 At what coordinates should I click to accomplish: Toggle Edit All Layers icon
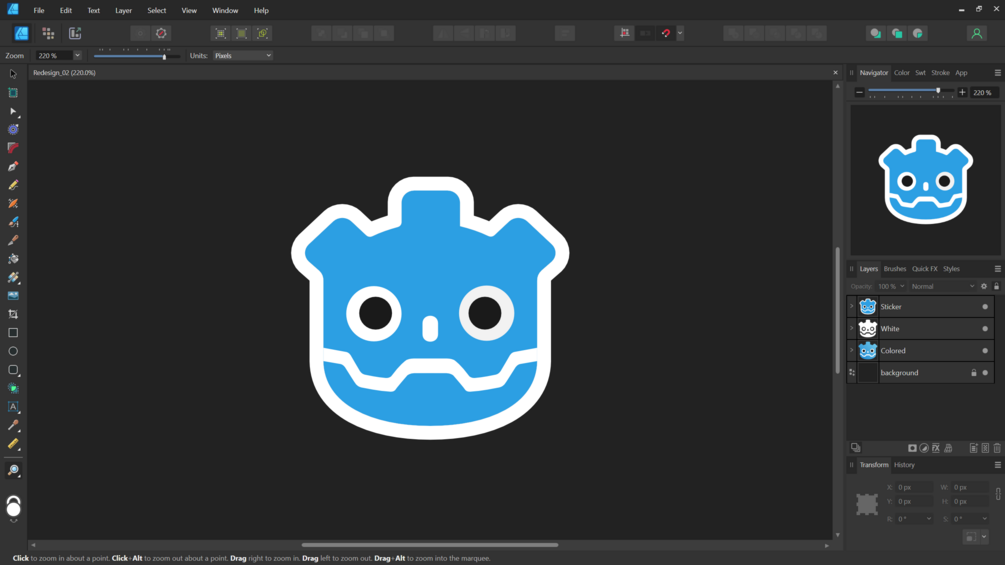coord(855,448)
